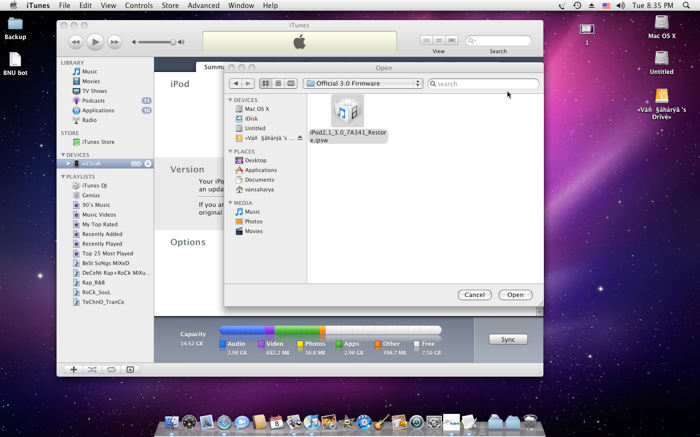Open Mac OS X drive on desktop
This screenshot has width=700, height=437.
click(x=662, y=27)
